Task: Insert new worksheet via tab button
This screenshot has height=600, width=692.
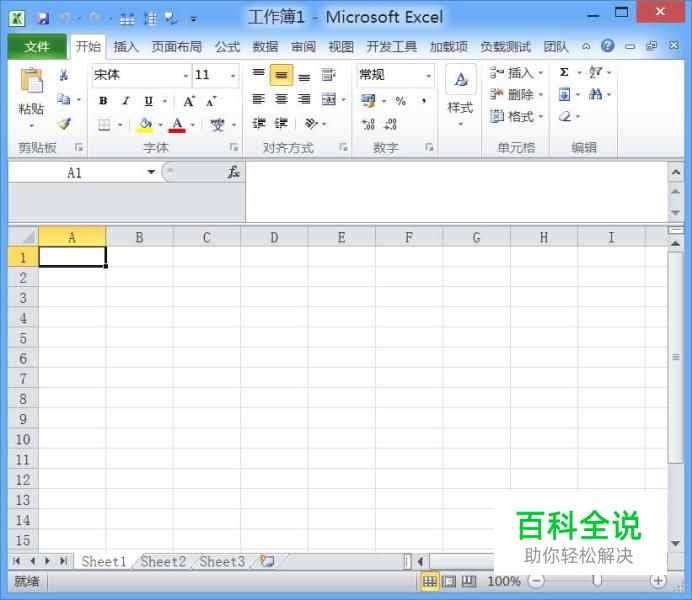Action: click(267, 561)
